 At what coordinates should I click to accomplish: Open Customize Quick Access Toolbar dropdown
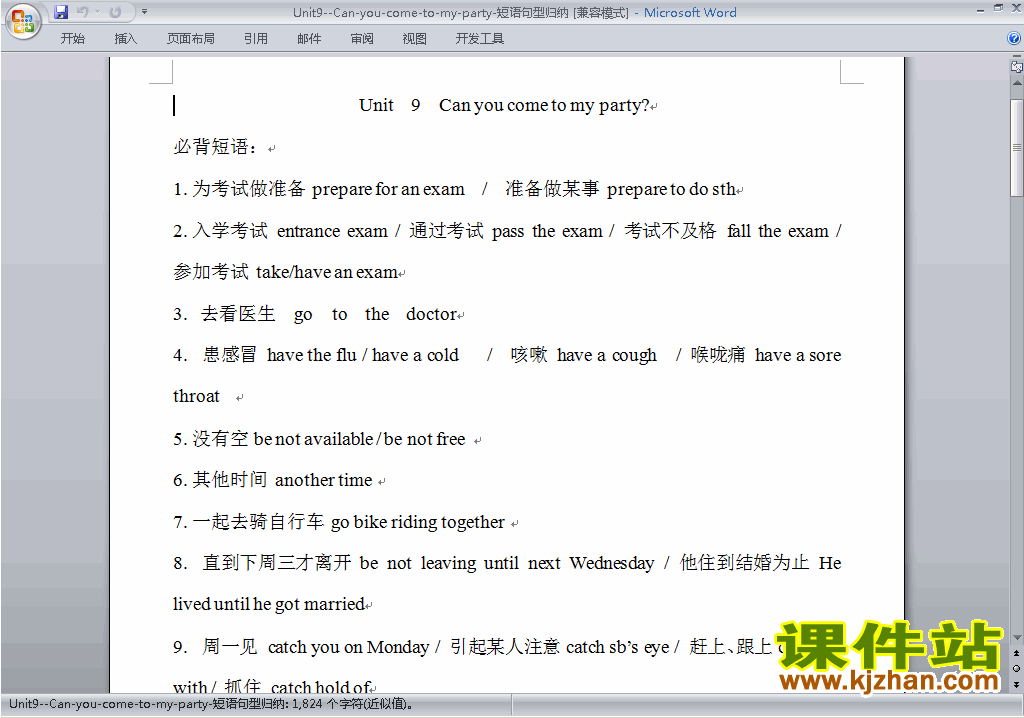click(144, 12)
